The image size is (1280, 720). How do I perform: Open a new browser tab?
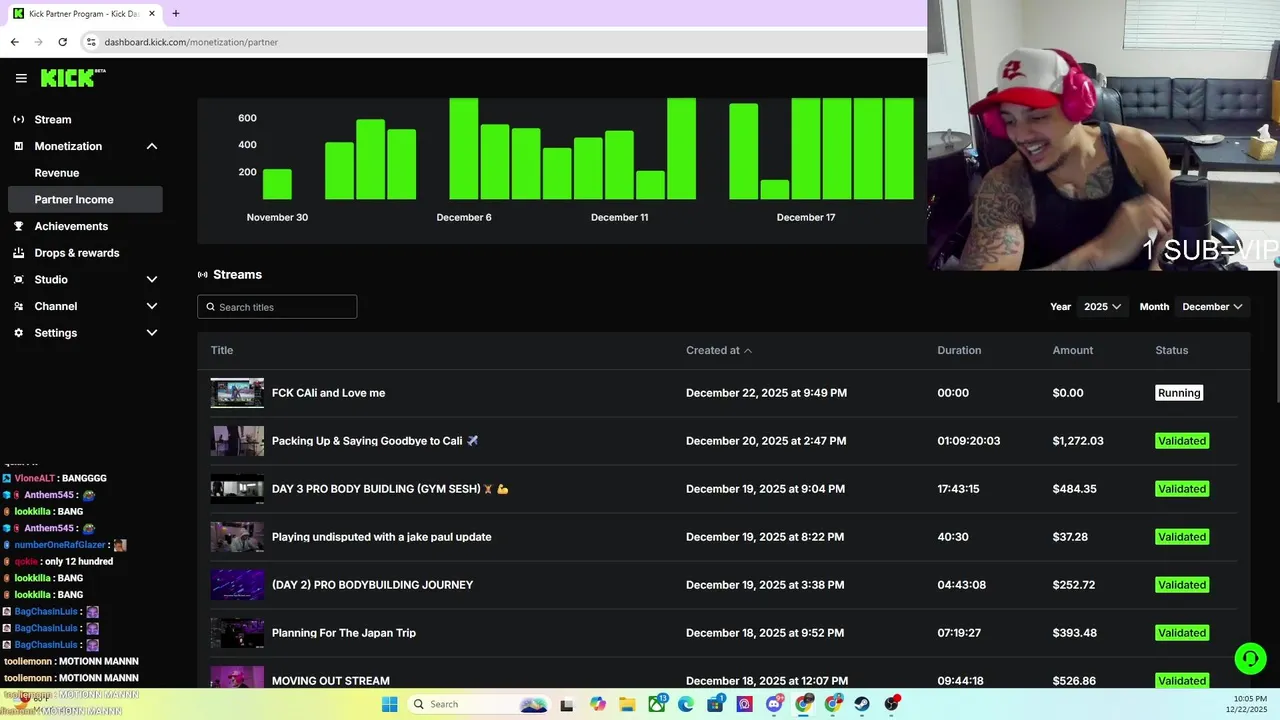[175, 14]
